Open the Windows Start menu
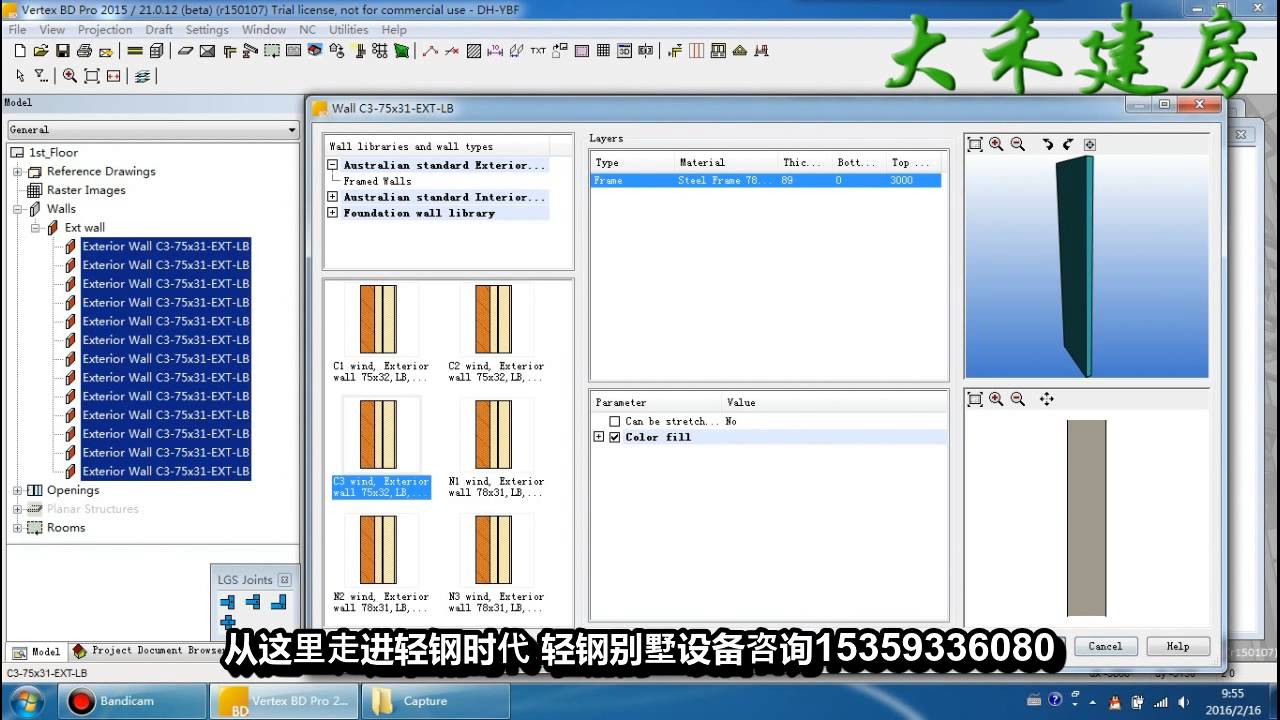The width and height of the screenshot is (1280, 720). click(26, 701)
